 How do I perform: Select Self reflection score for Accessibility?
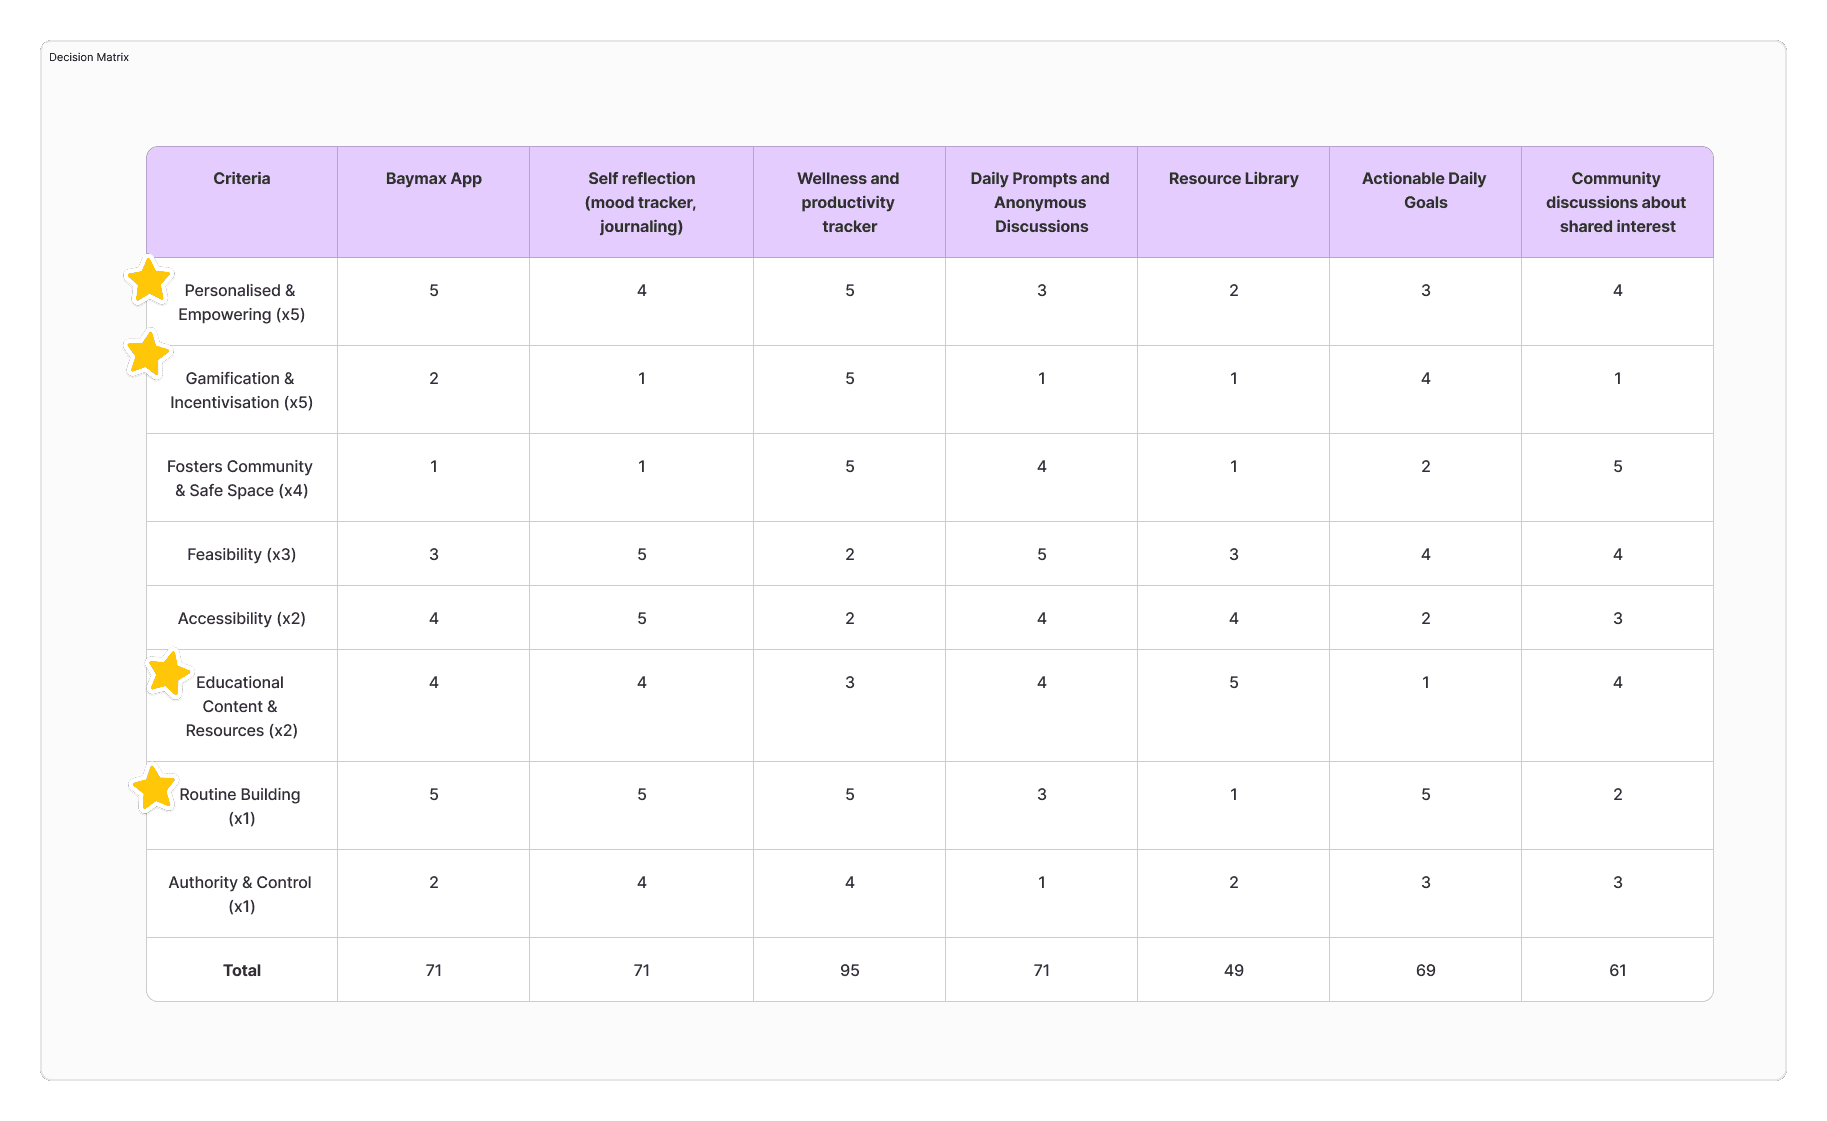(642, 618)
